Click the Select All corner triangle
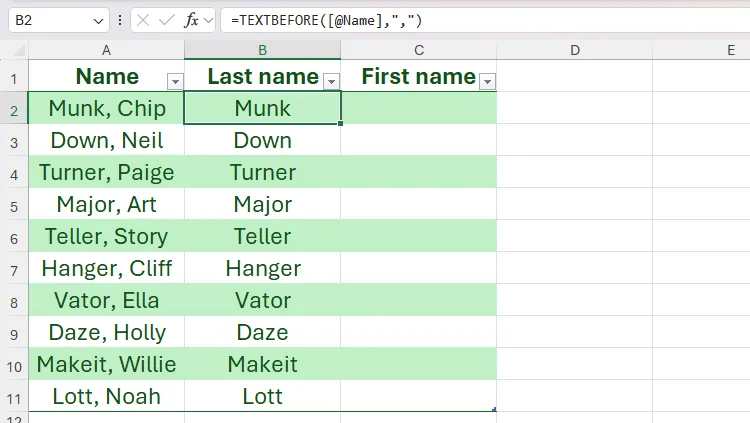Screen dimensions: 750x423 (x=18, y=50)
